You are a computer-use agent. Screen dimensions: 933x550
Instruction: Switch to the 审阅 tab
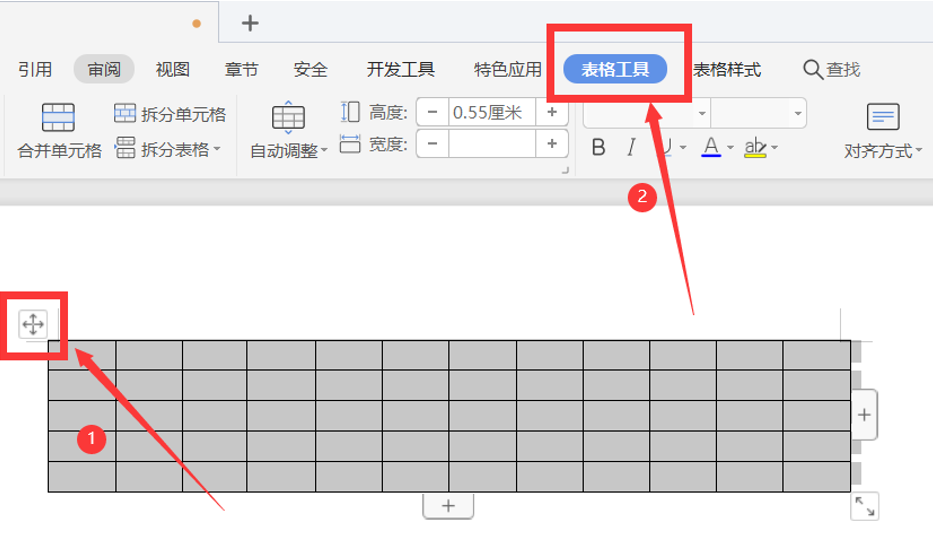click(x=104, y=70)
